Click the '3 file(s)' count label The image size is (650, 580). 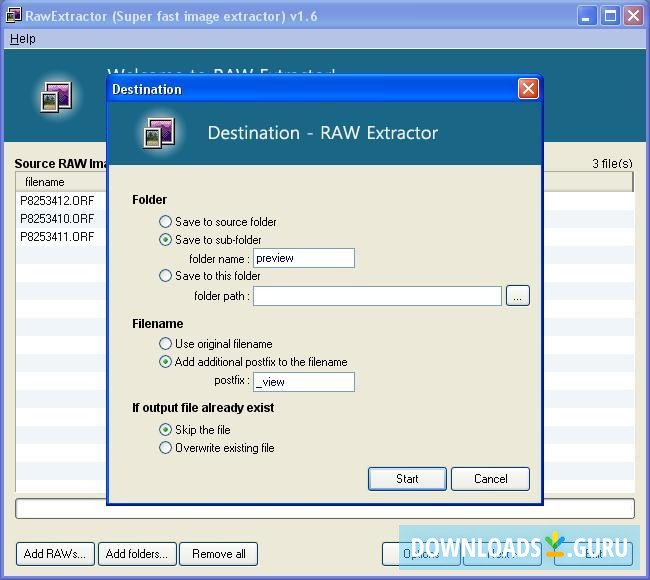612,163
